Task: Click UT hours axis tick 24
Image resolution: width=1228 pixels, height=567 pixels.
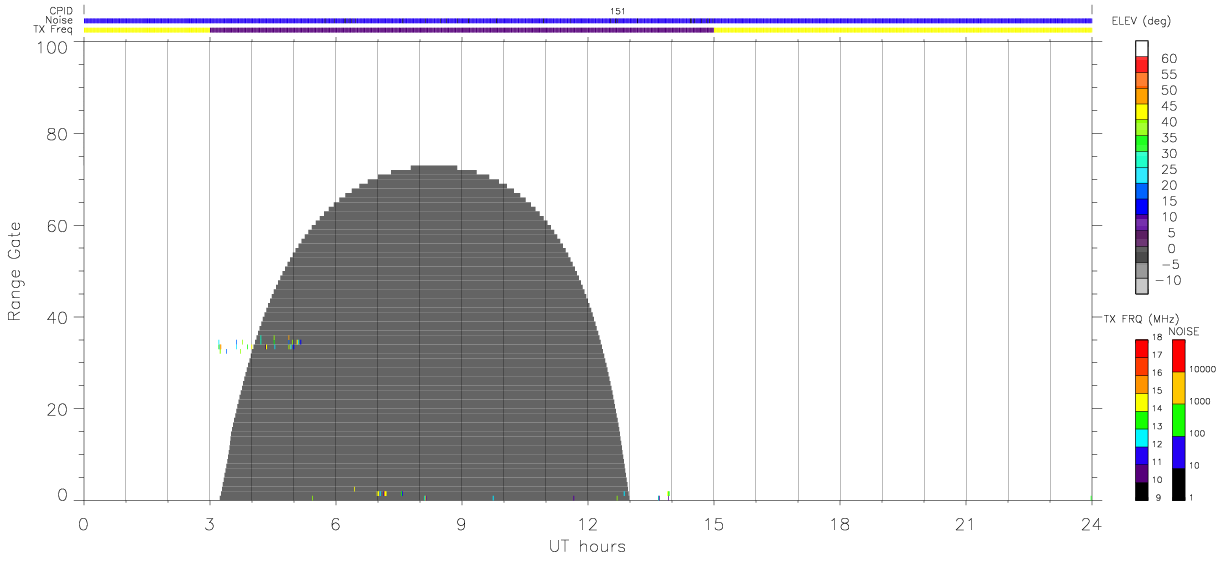Action: click(1092, 522)
